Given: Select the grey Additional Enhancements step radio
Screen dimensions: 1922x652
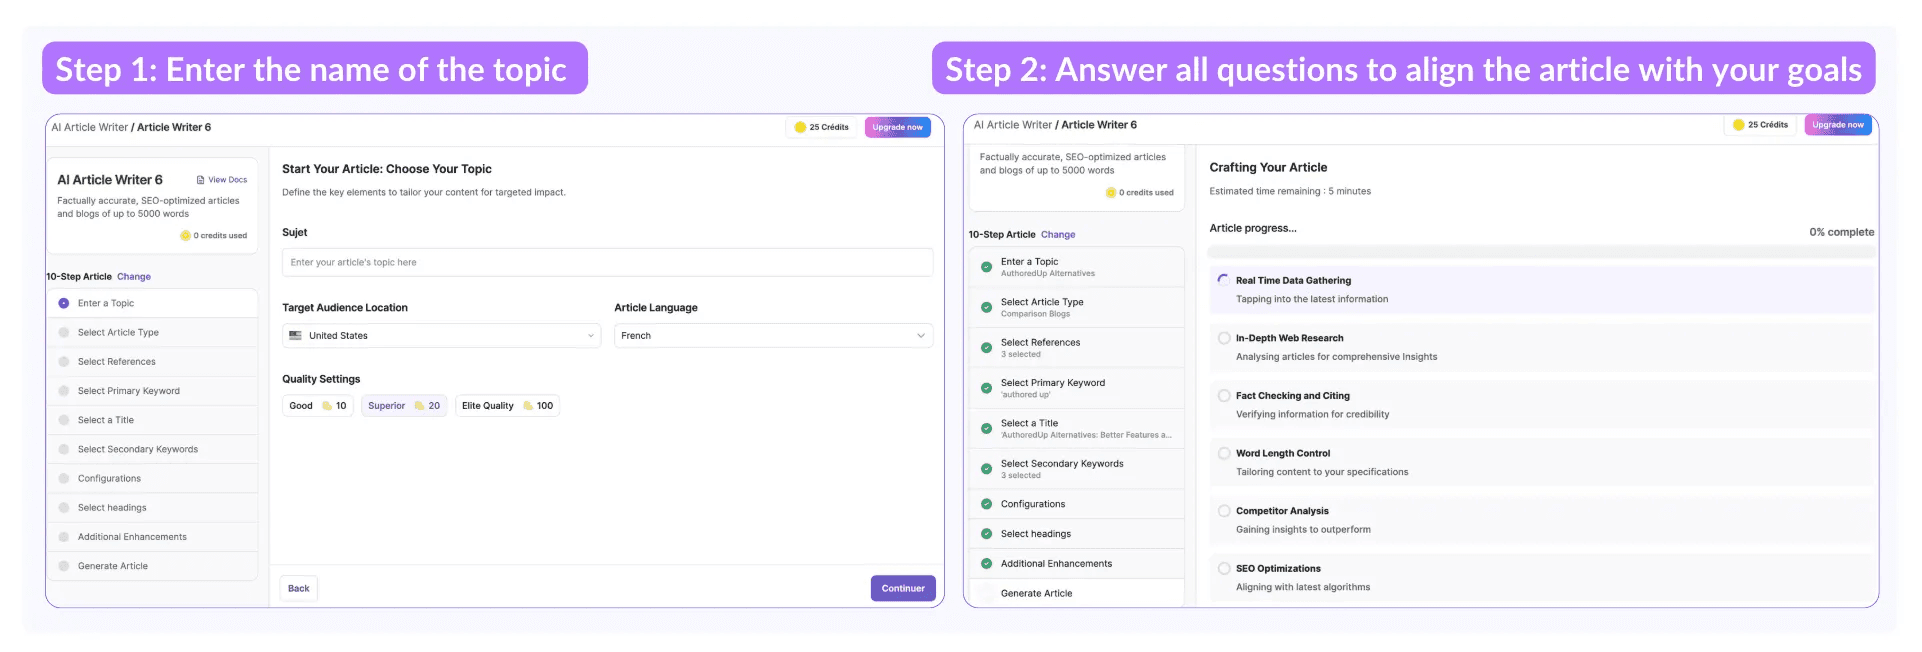Looking at the screenshot, I should (x=64, y=537).
